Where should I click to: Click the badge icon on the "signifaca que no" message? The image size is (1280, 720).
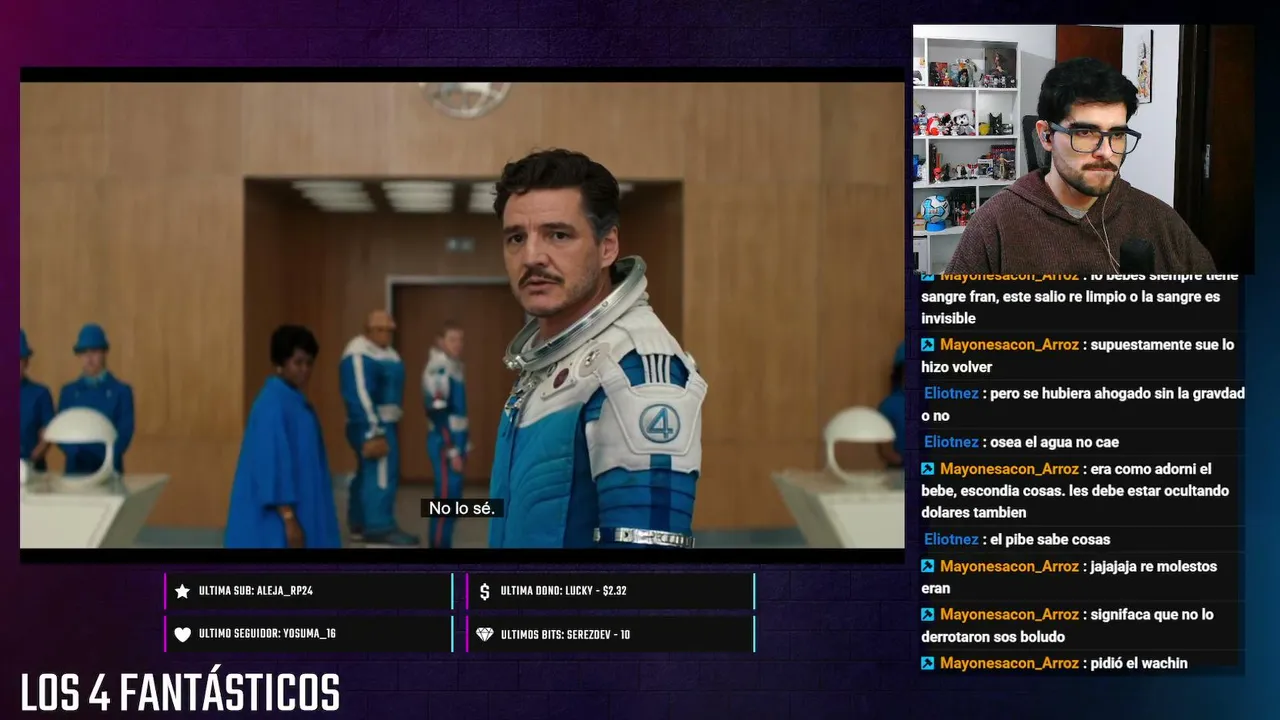[x=928, y=615]
